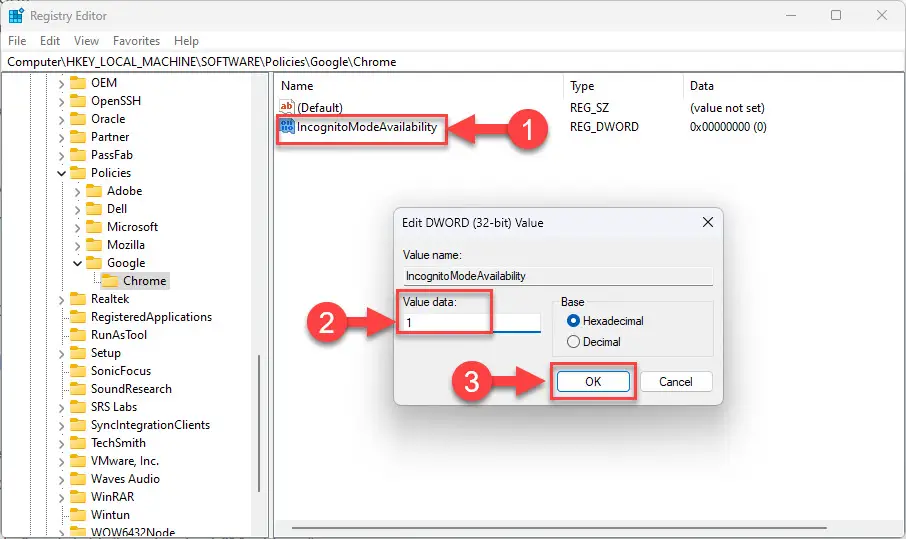The height and width of the screenshot is (539, 906).
Task: Select the Waves Audio tree item
Action: [125, 478]
